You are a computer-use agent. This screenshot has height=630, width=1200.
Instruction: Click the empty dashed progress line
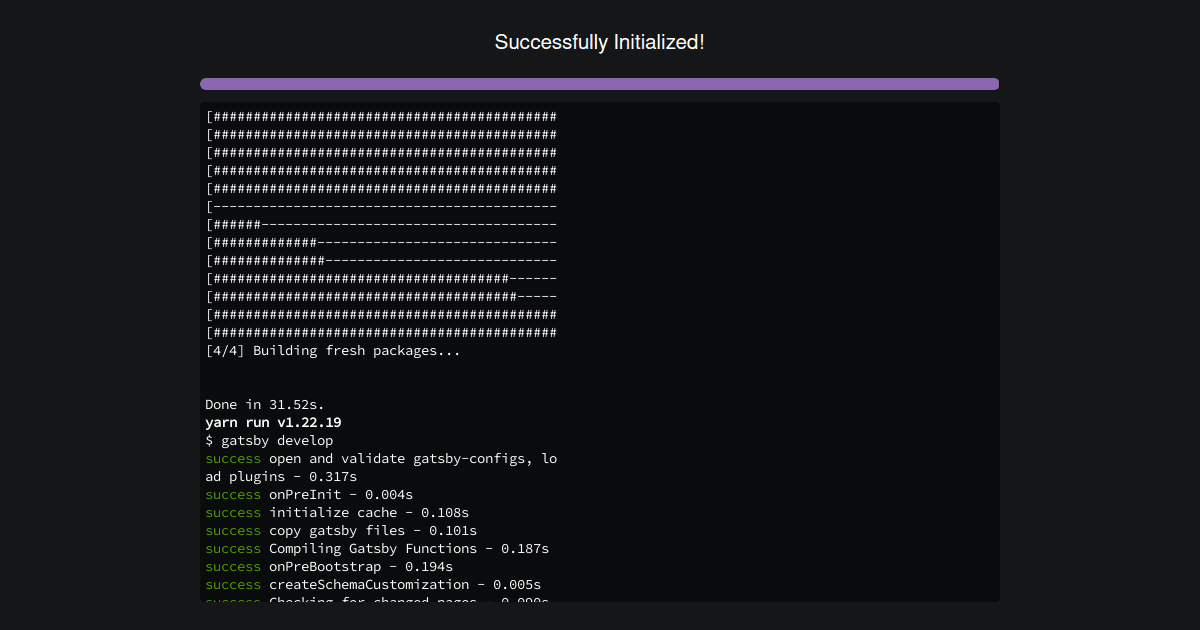pos(380,206)
